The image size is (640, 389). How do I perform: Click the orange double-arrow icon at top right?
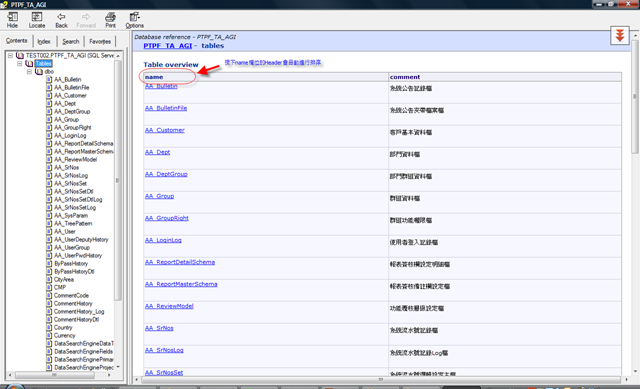pyautogui.click(x=620, y=36)
